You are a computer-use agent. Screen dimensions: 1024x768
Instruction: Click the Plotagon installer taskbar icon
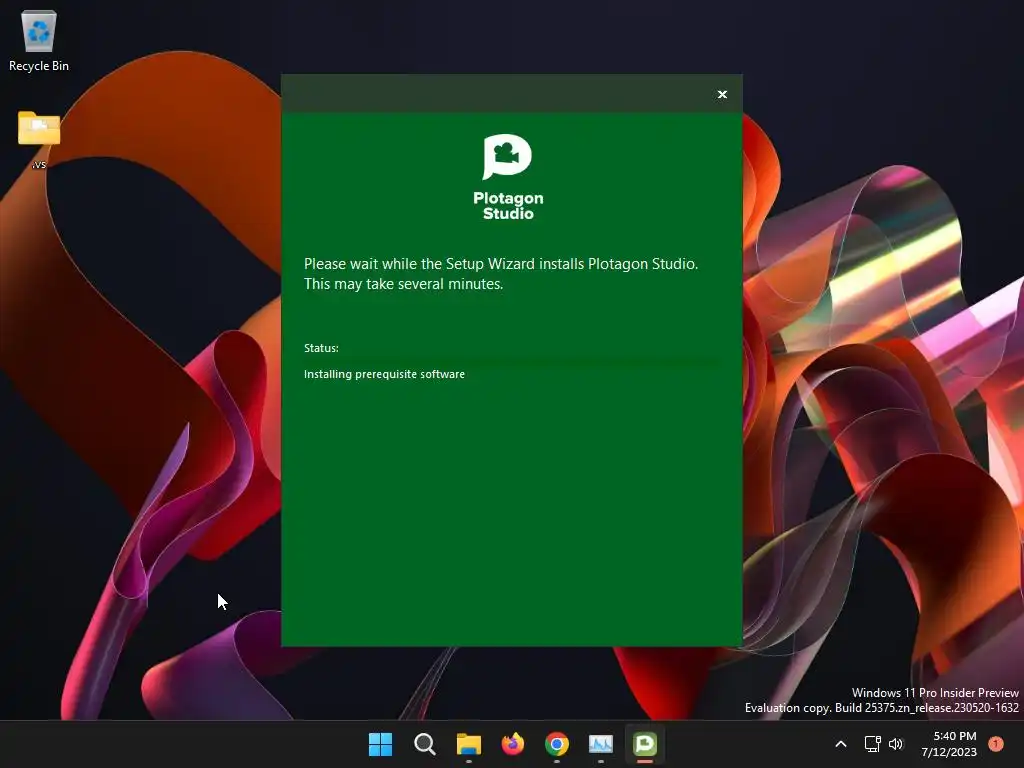(x=645, y=744)
